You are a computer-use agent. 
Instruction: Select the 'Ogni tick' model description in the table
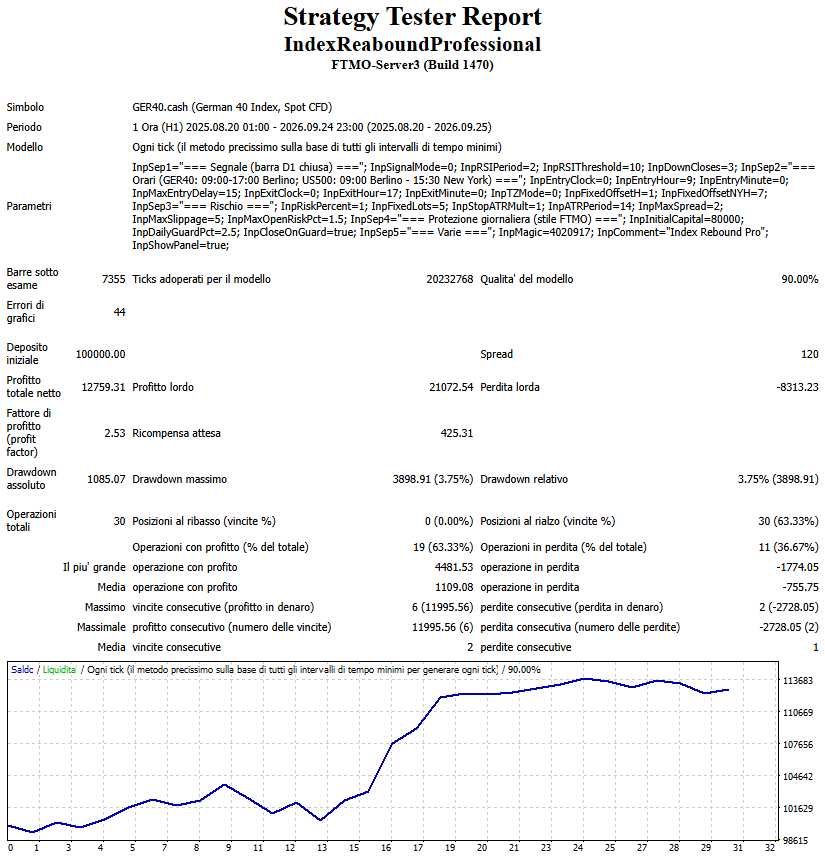click(x=317, y=147)
